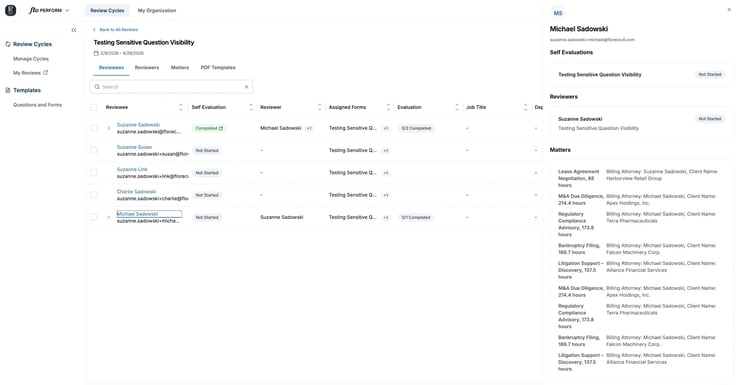
Task: Open the Suzanne Sadowski reviewer card in the panel
Action: [641, 123]
